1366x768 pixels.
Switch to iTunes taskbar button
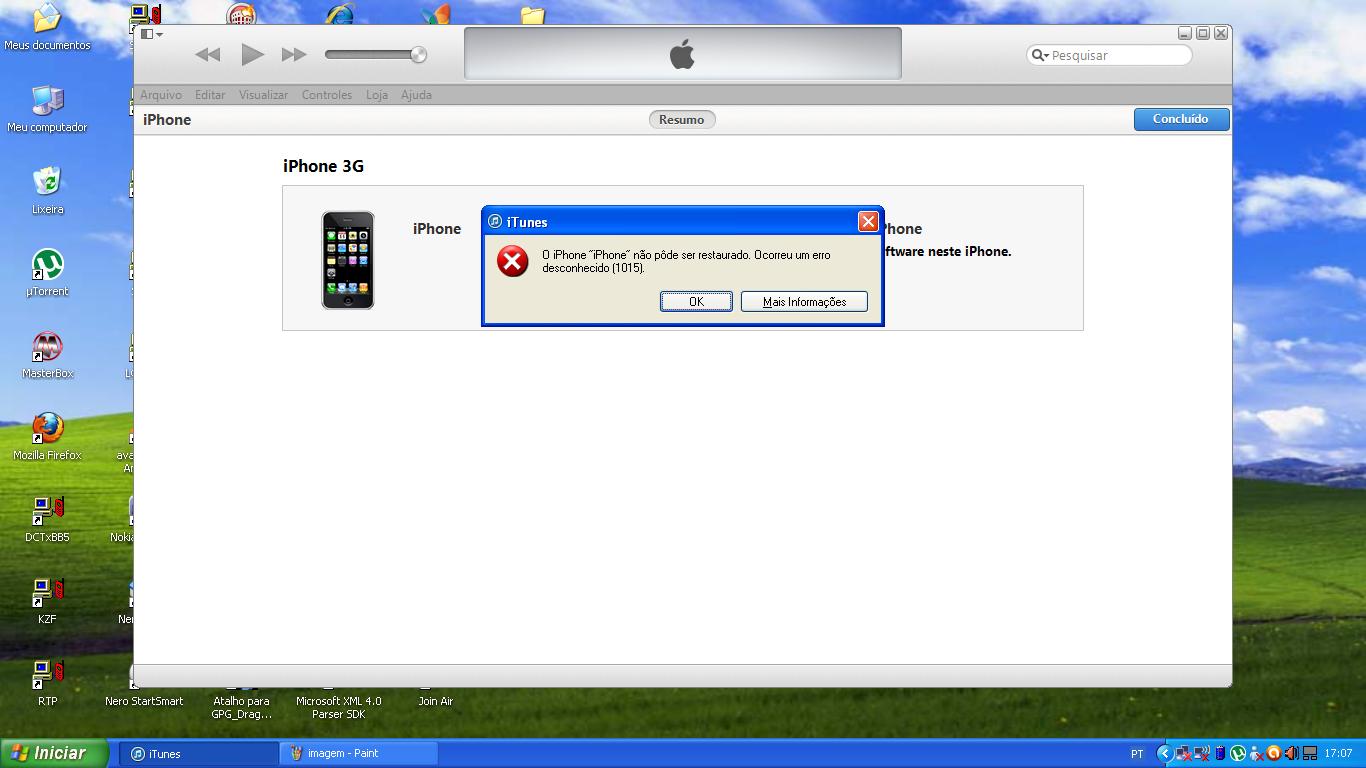(198, 754)
